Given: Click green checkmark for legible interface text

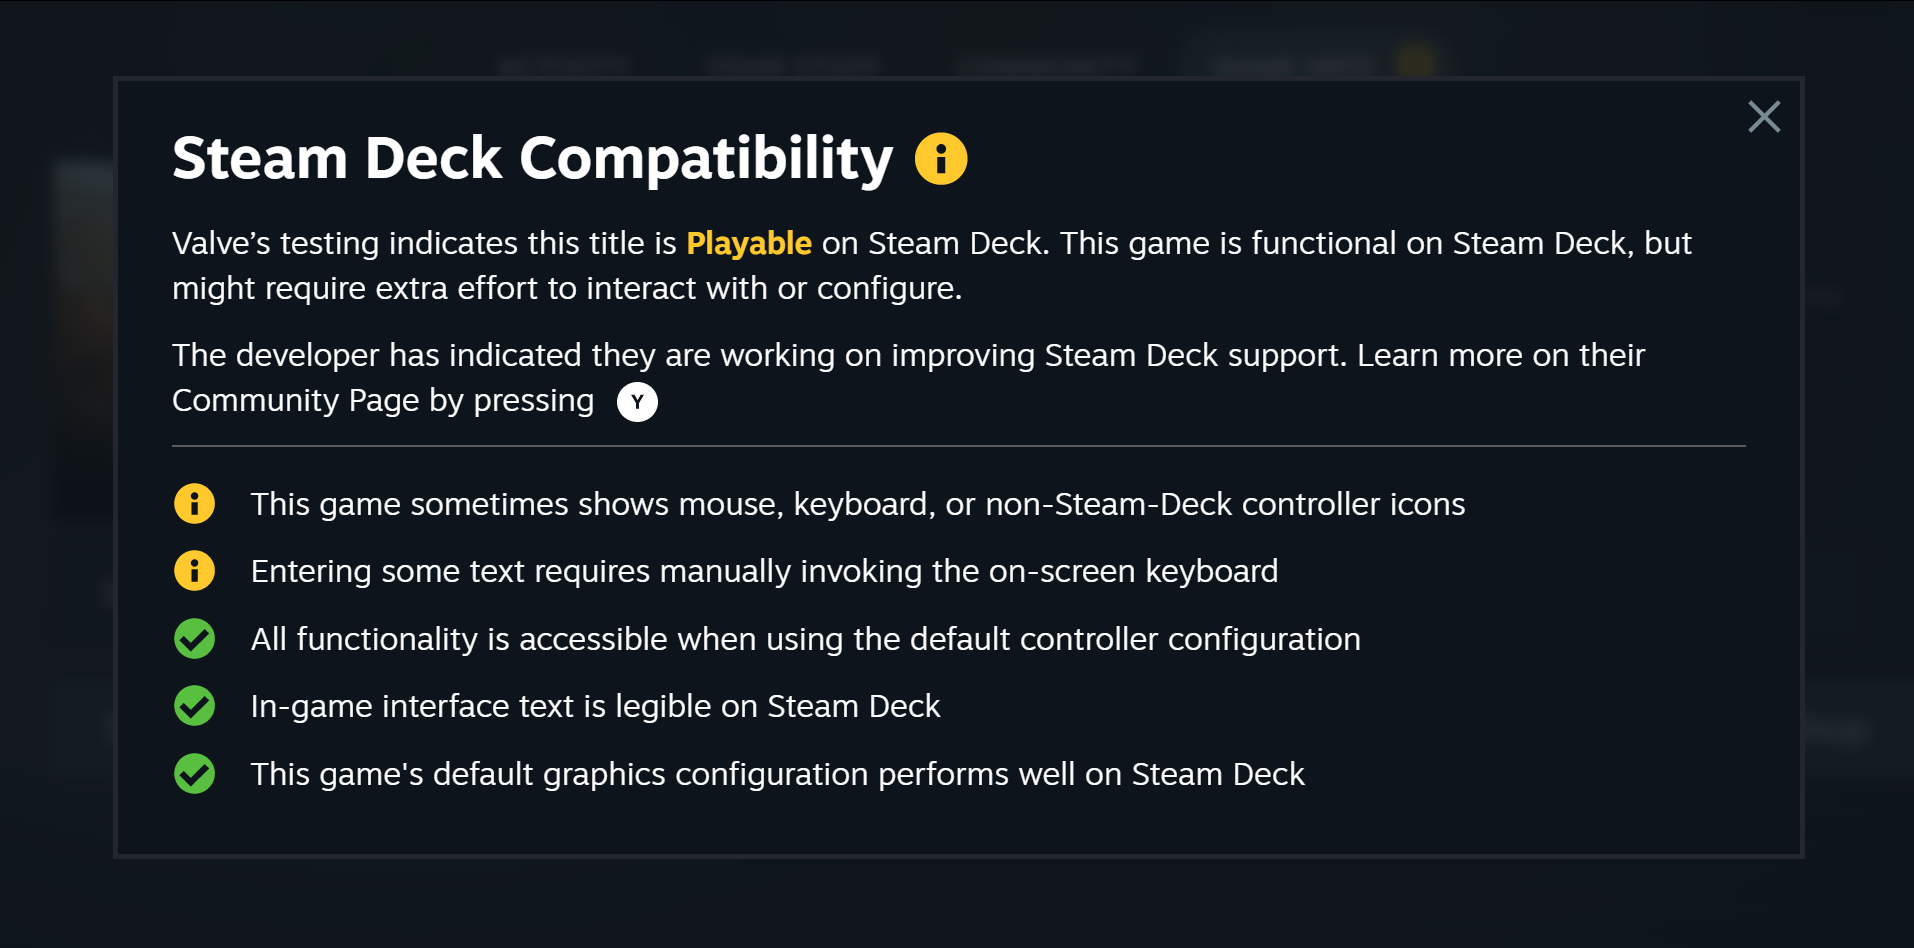Looking at the screenshot, I should 195,706.
